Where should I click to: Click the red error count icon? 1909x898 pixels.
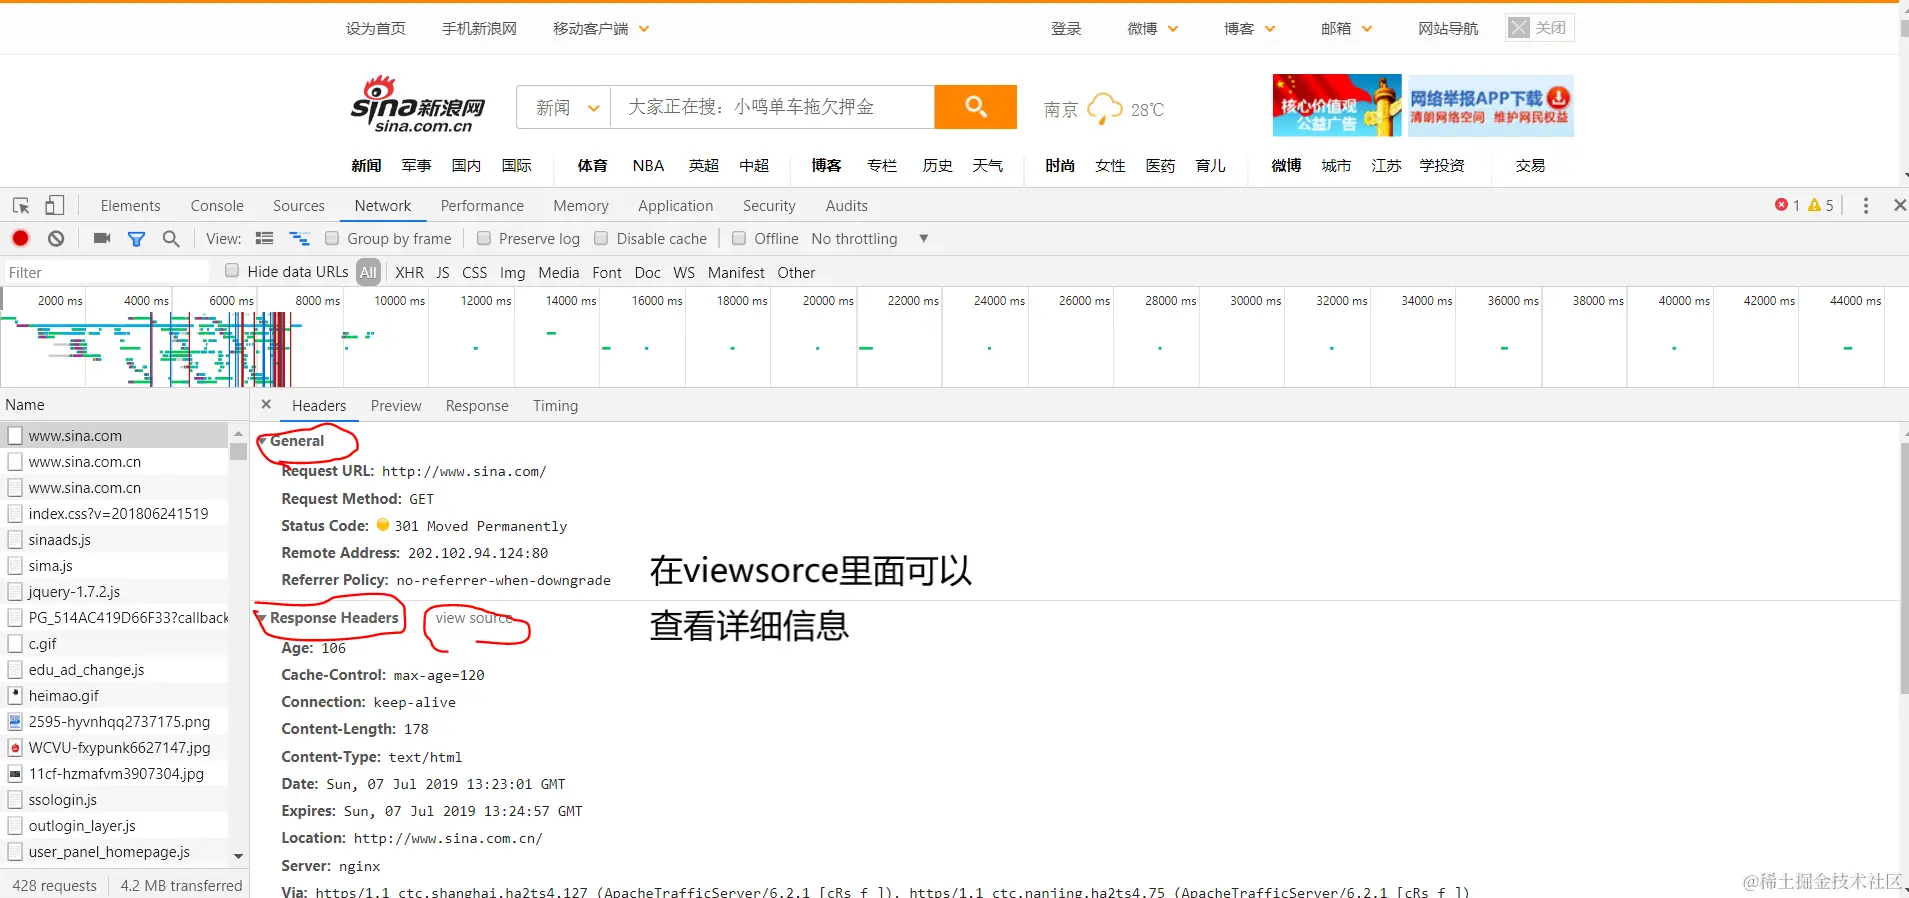pos(1781,205)
